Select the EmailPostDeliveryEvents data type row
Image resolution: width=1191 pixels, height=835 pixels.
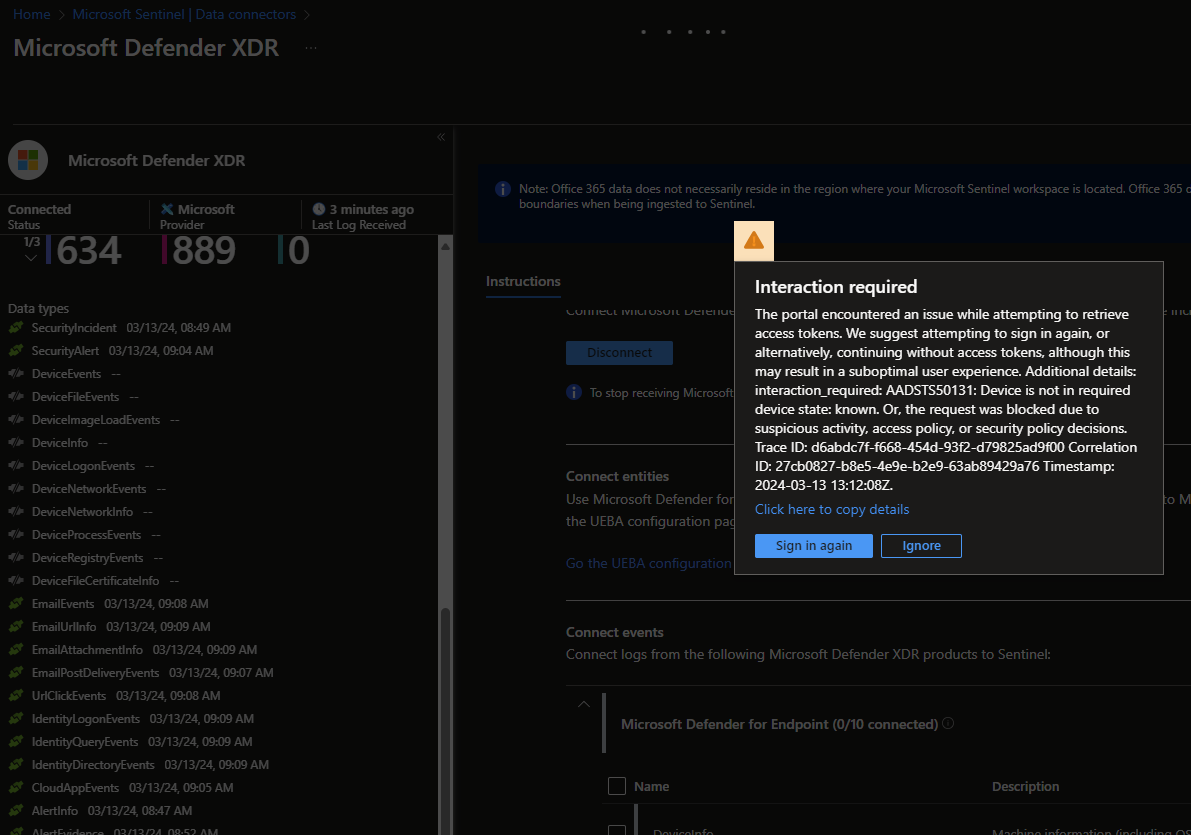[141, 672]
